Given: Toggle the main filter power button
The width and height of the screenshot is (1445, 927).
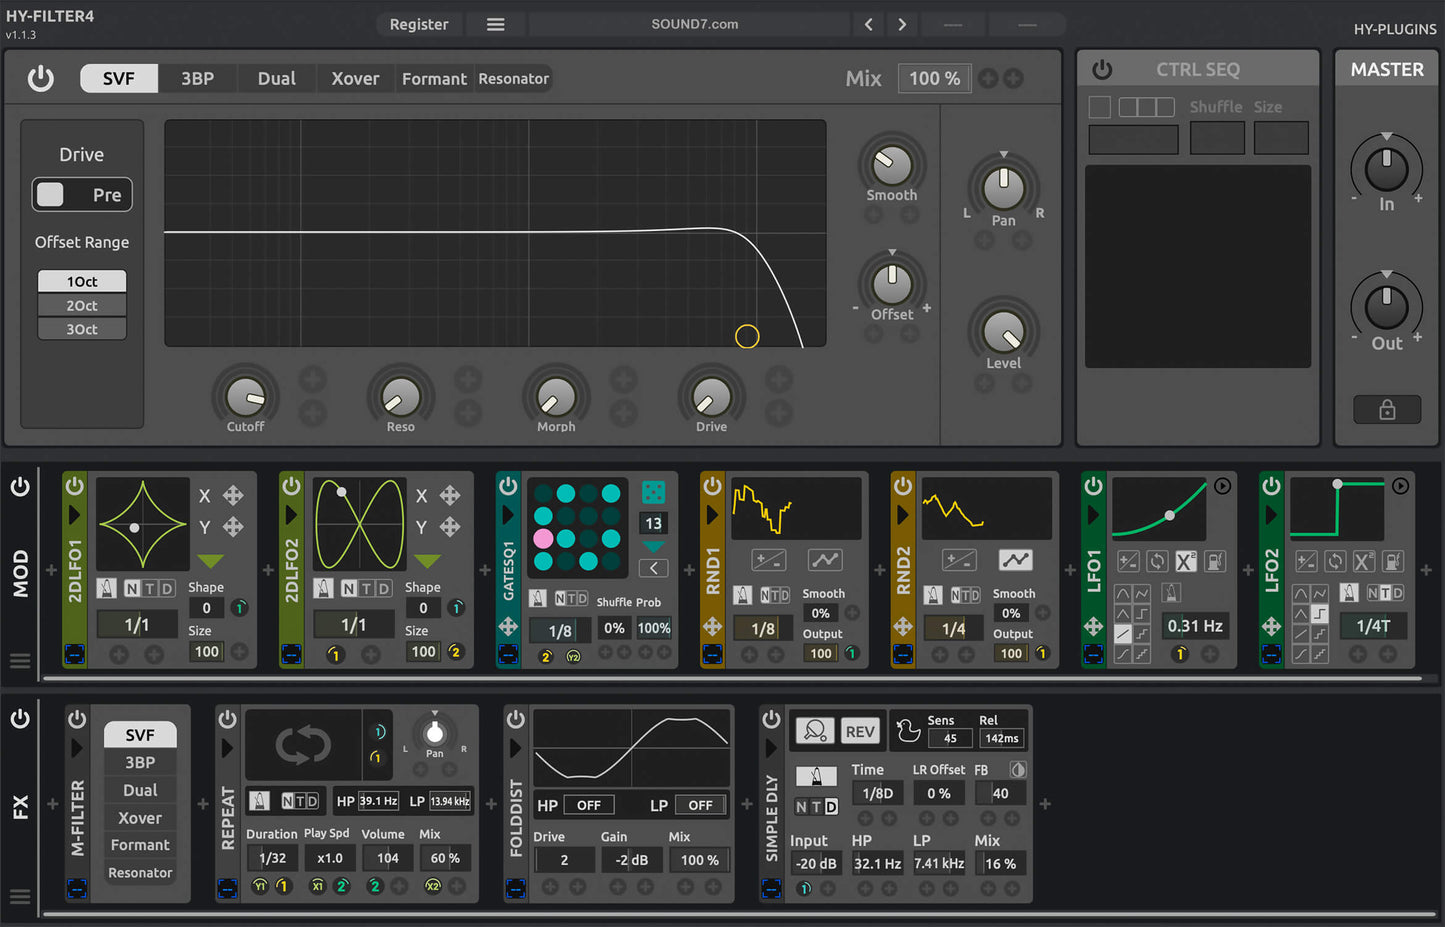Looking at the screenshot, I should point(41,78).
